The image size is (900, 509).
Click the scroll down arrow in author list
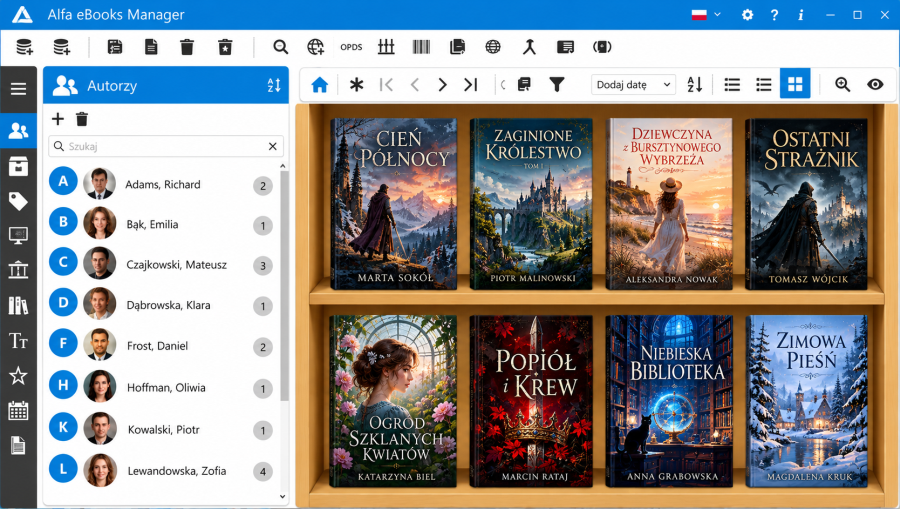click(283, 497)
